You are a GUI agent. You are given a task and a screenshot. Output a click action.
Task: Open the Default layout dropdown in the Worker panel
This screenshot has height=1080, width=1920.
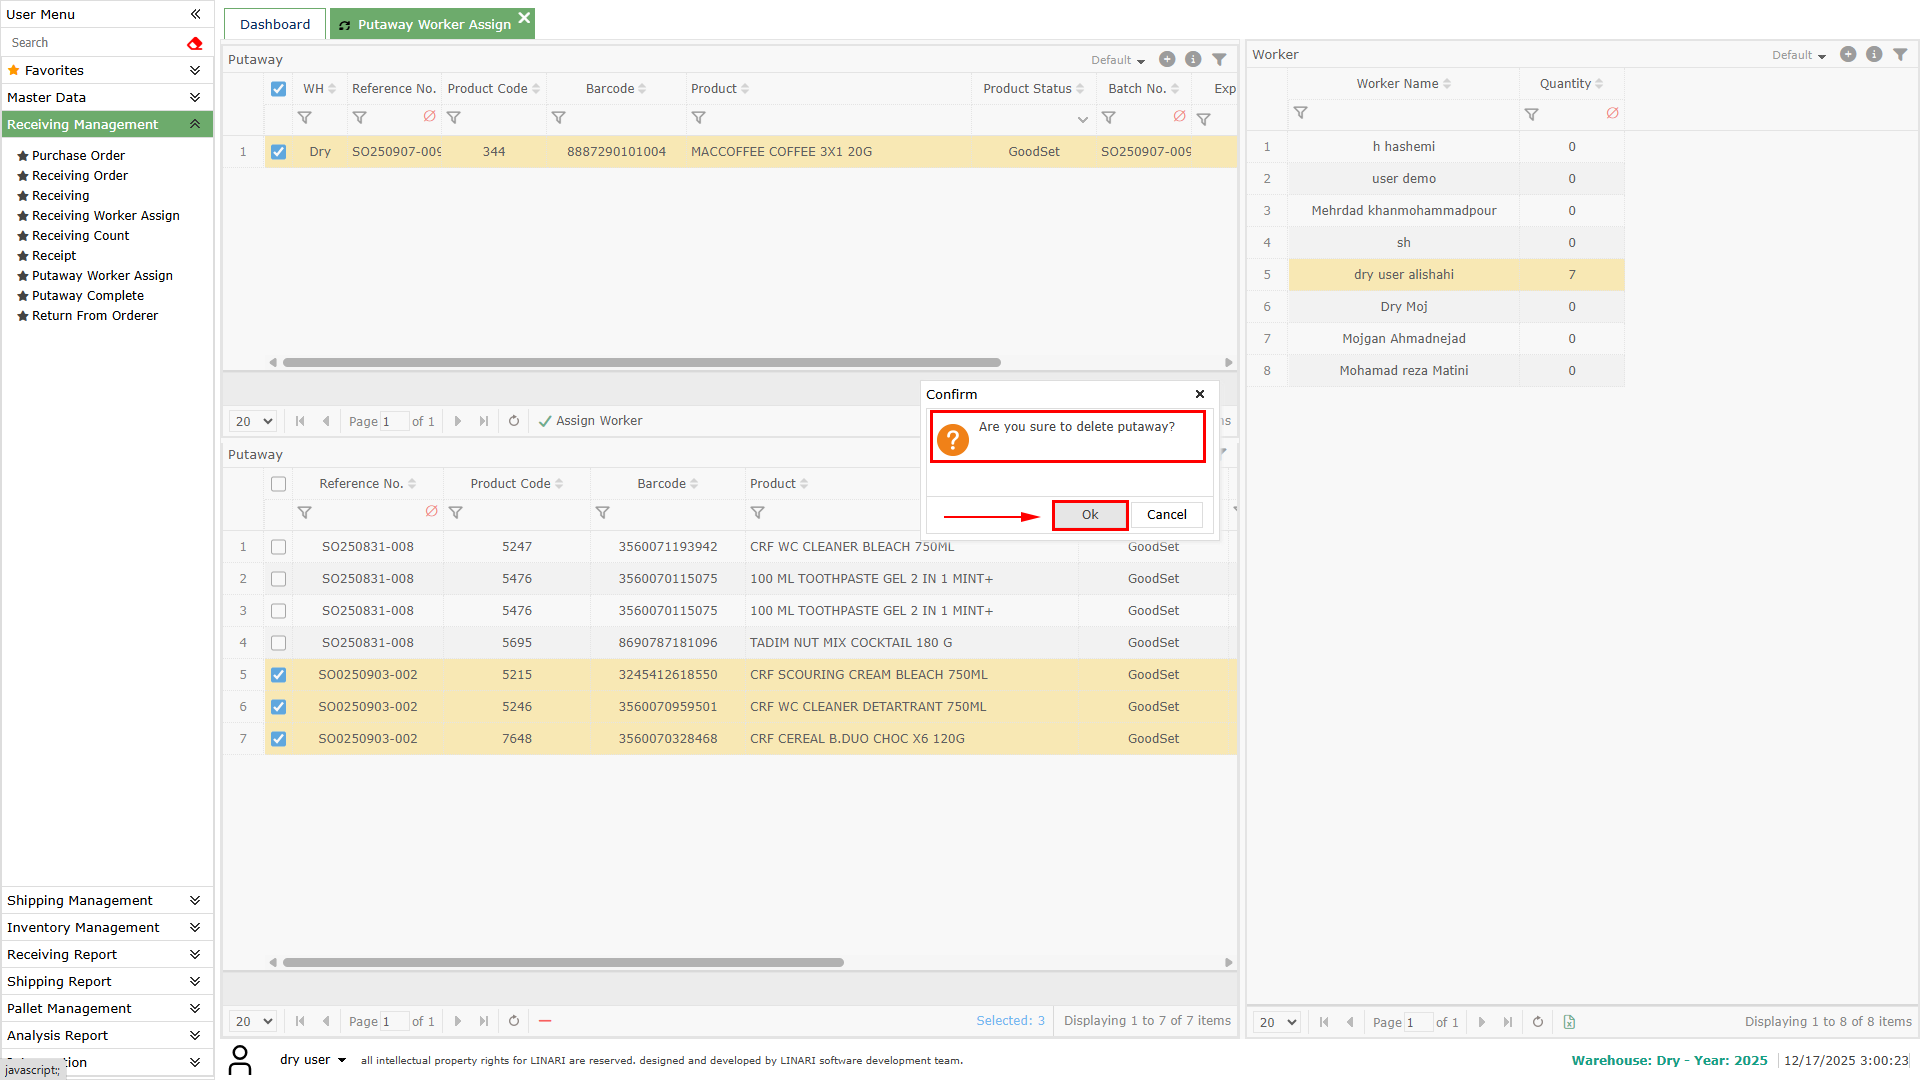click(x=1799, y=55)
